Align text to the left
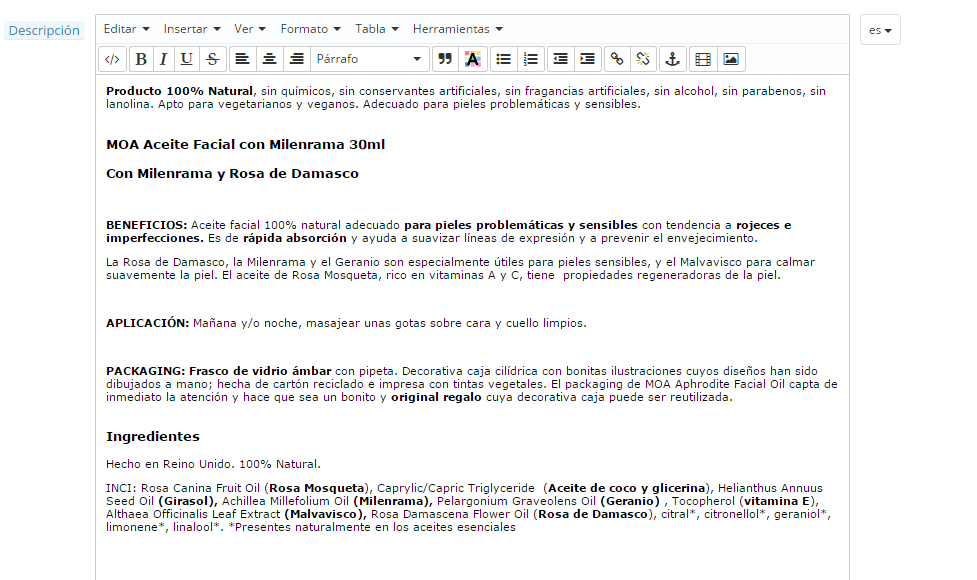Screen dimensions: 977x580 pos(242,59)
